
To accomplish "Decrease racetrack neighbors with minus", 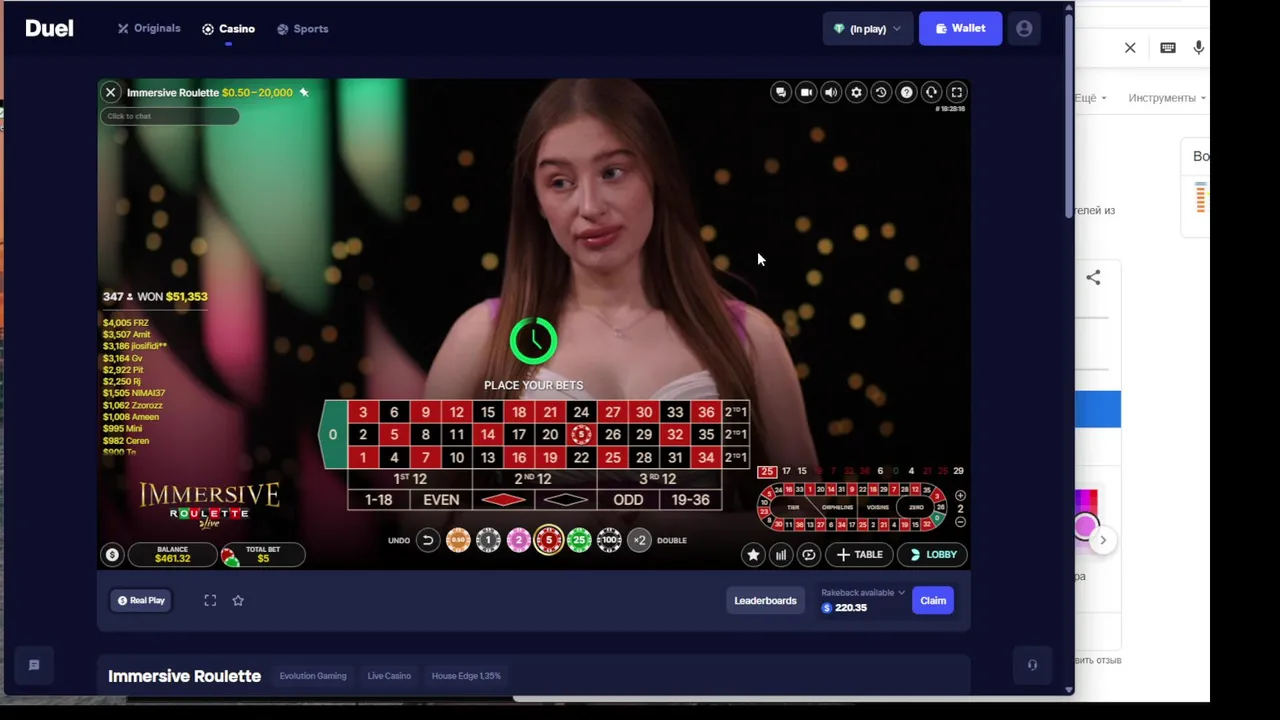I will point(960,522).
